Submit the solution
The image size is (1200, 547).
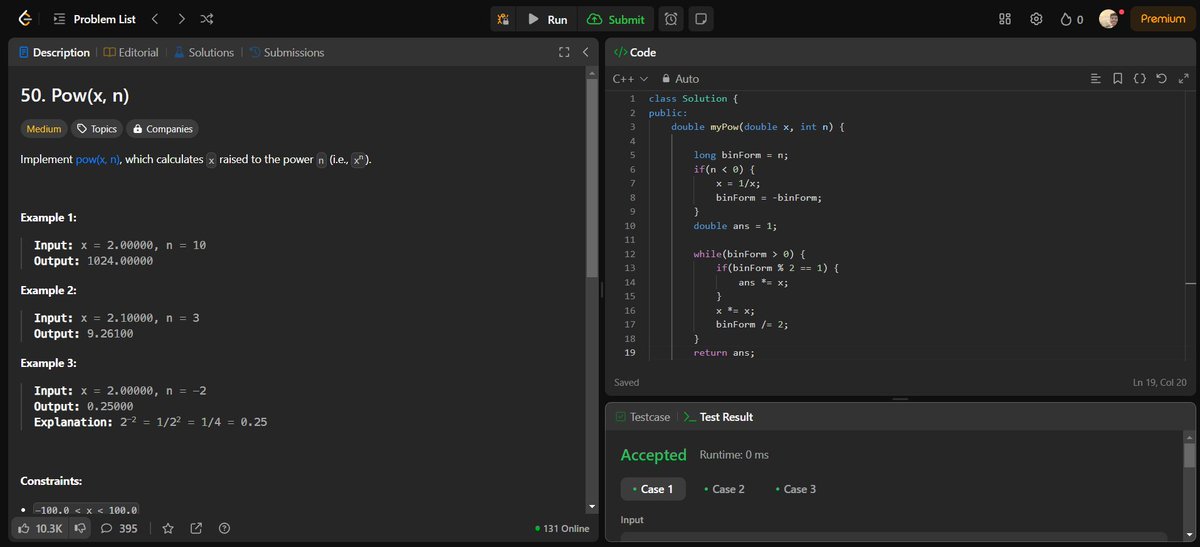(x=616, y=19)
